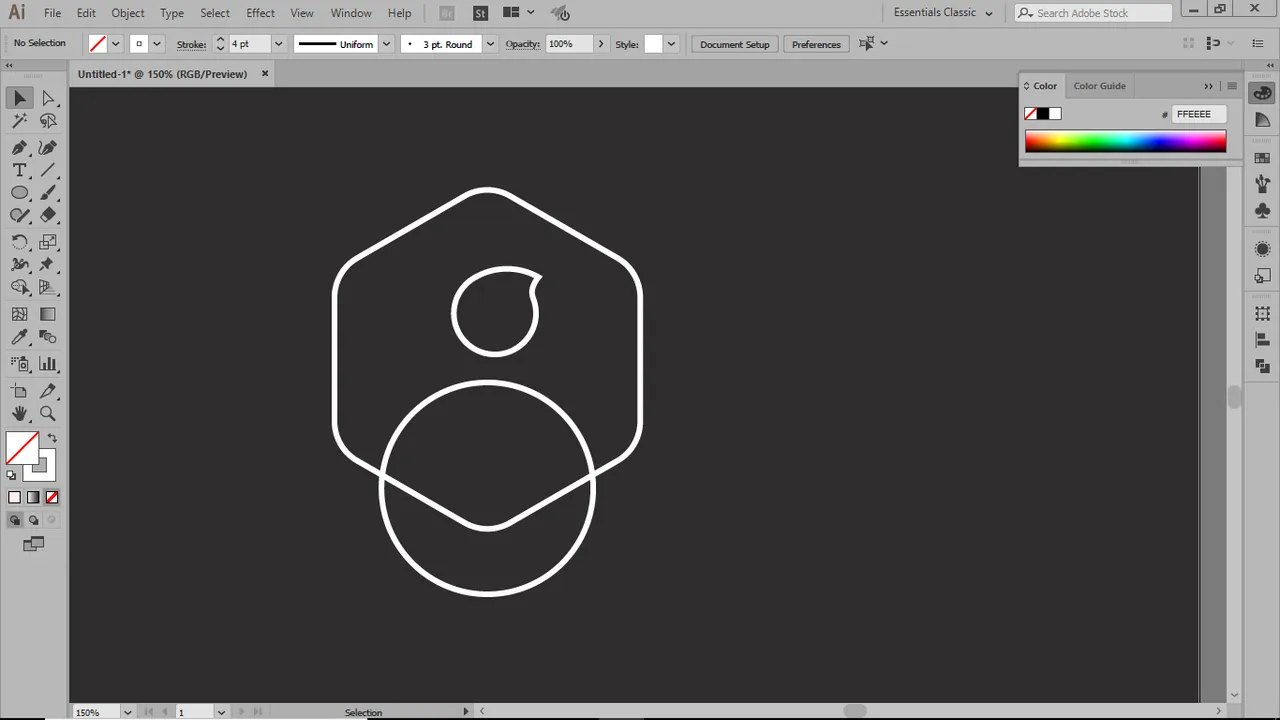Switch to Color Guide tab

[1099, 86]
